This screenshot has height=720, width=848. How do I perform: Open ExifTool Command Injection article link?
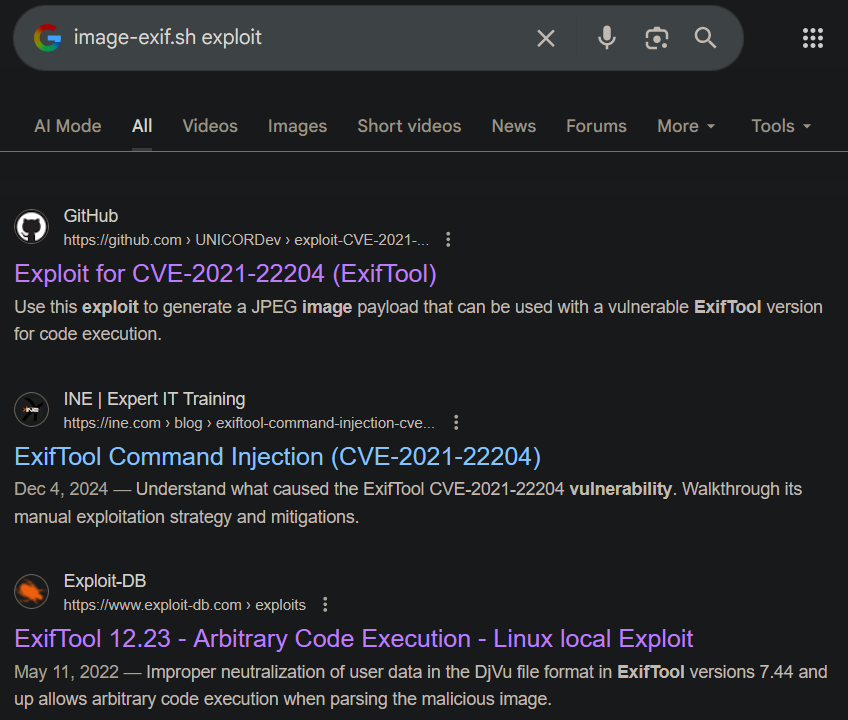point(277,457)
